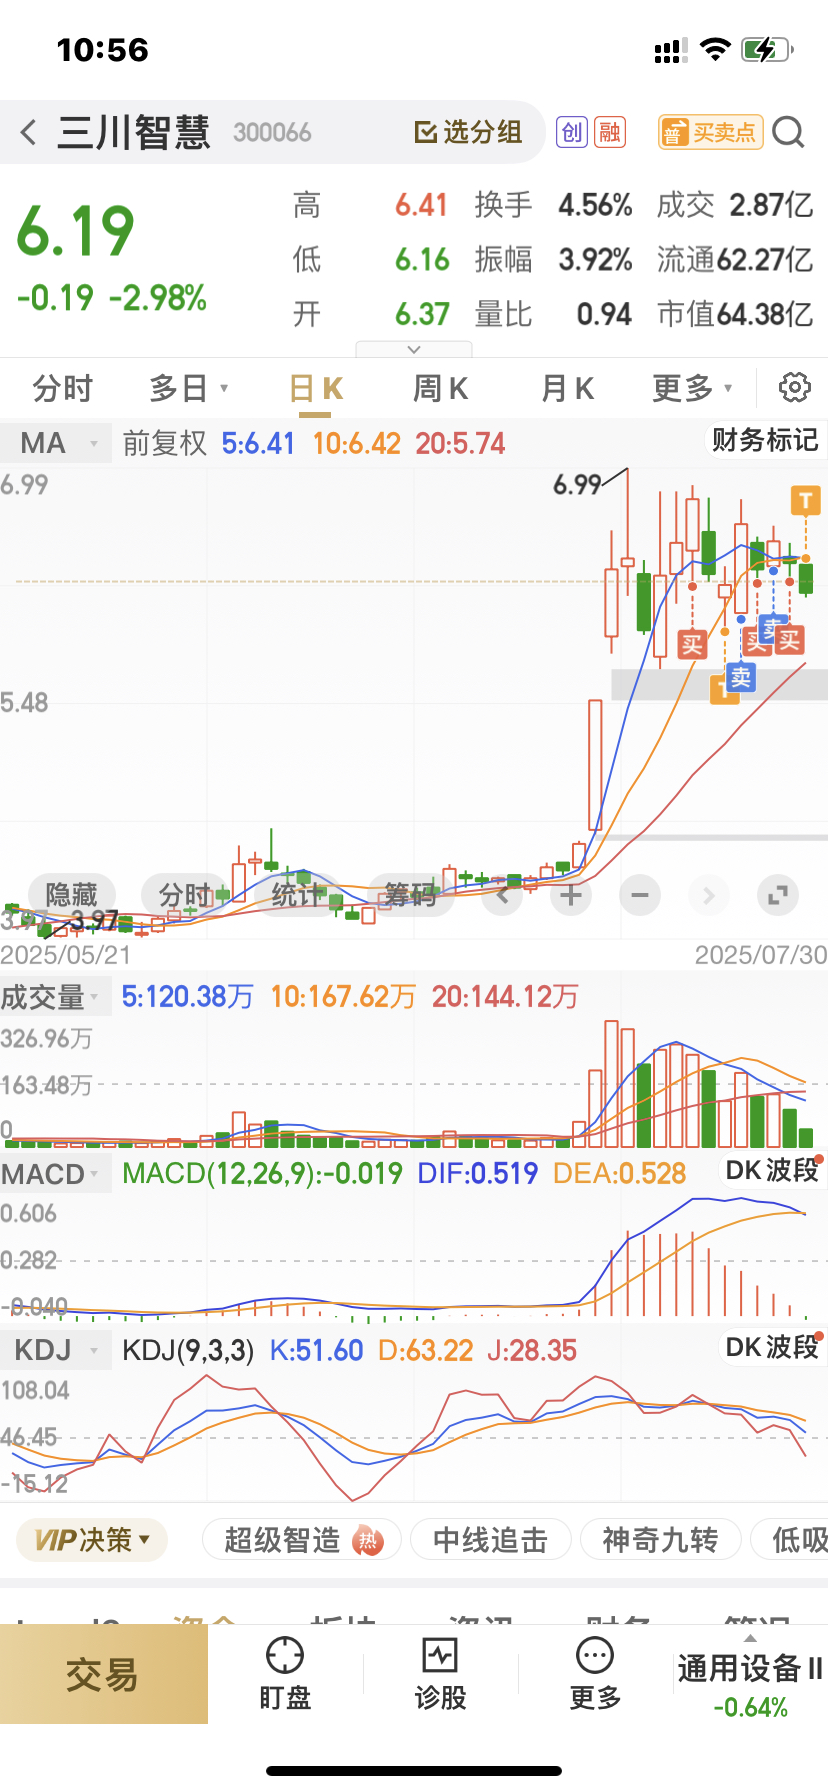Open the KDJ indicator dropdown
828x1792 pixels.
click(55, 1350)
